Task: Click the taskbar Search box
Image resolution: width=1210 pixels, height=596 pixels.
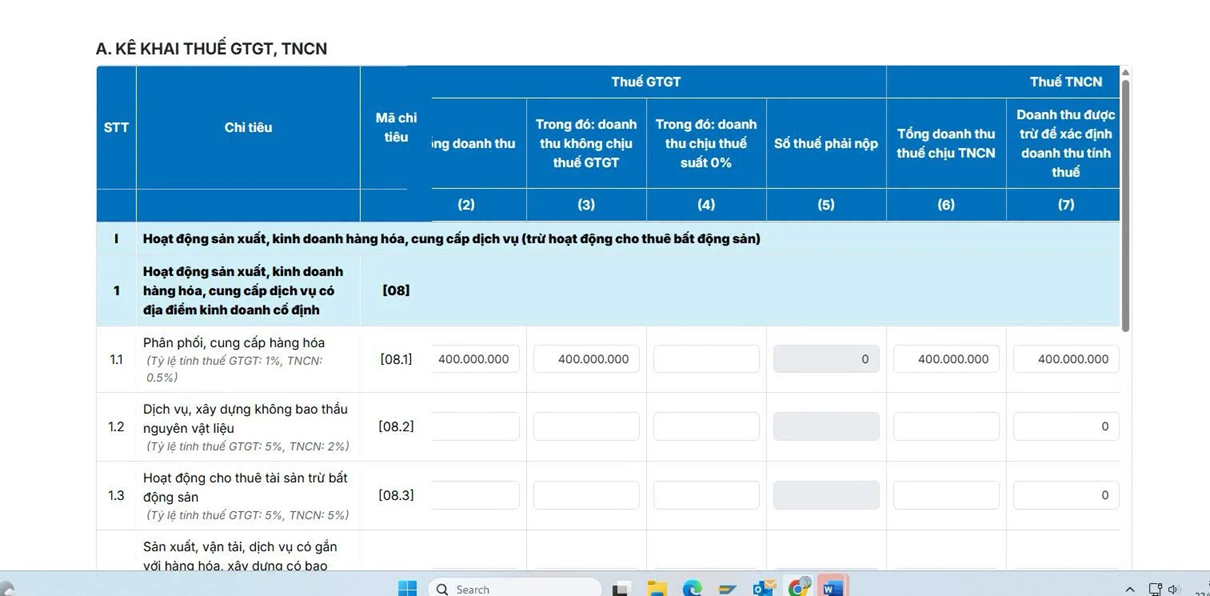Action: click(x=515, y=588)
